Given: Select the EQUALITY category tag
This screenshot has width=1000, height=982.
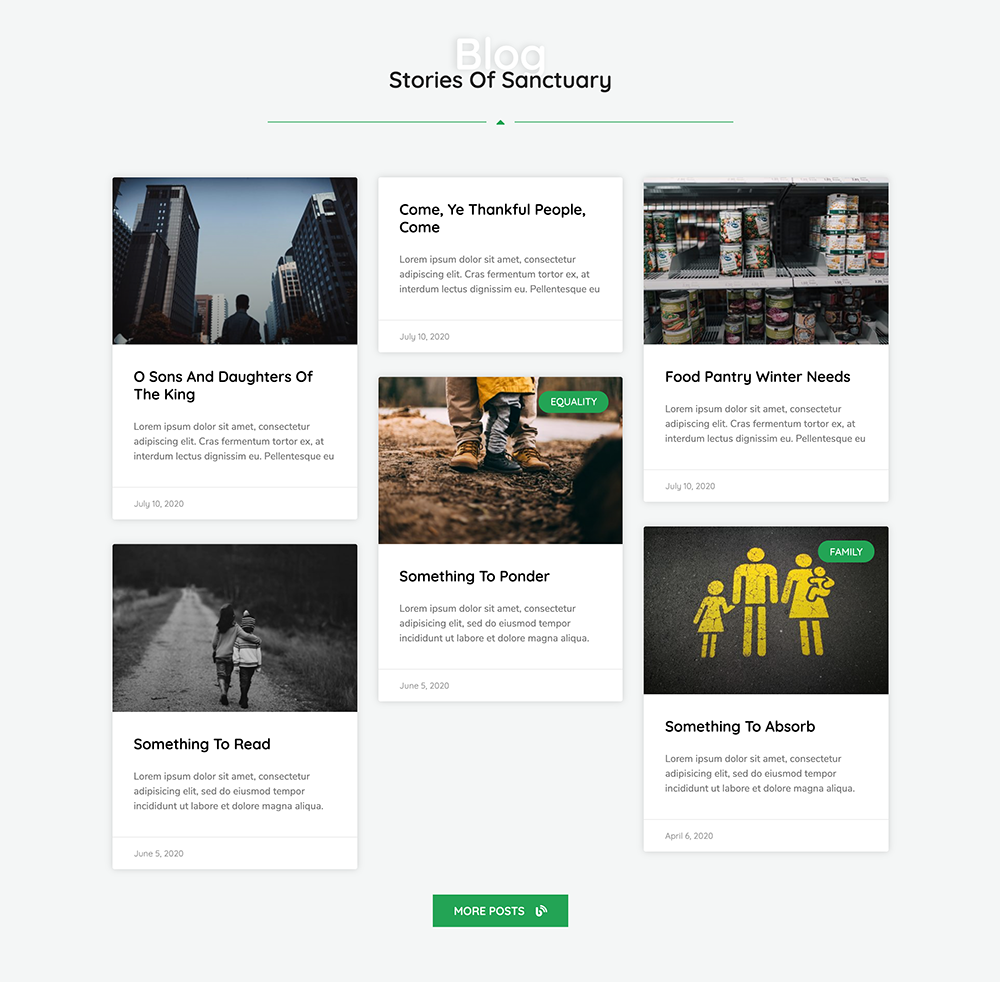Looking at the screenshot, I should pos(573,402).
